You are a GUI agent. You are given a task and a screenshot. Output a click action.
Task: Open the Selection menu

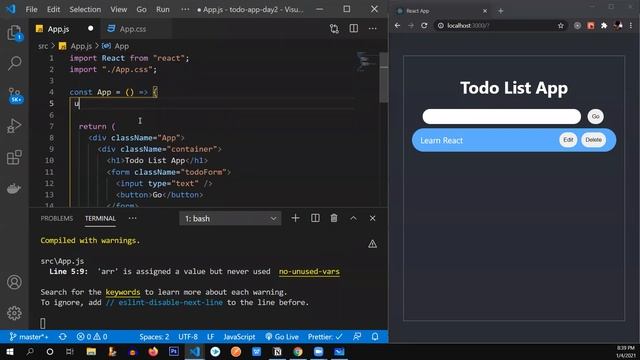click(x=85, y=9)
